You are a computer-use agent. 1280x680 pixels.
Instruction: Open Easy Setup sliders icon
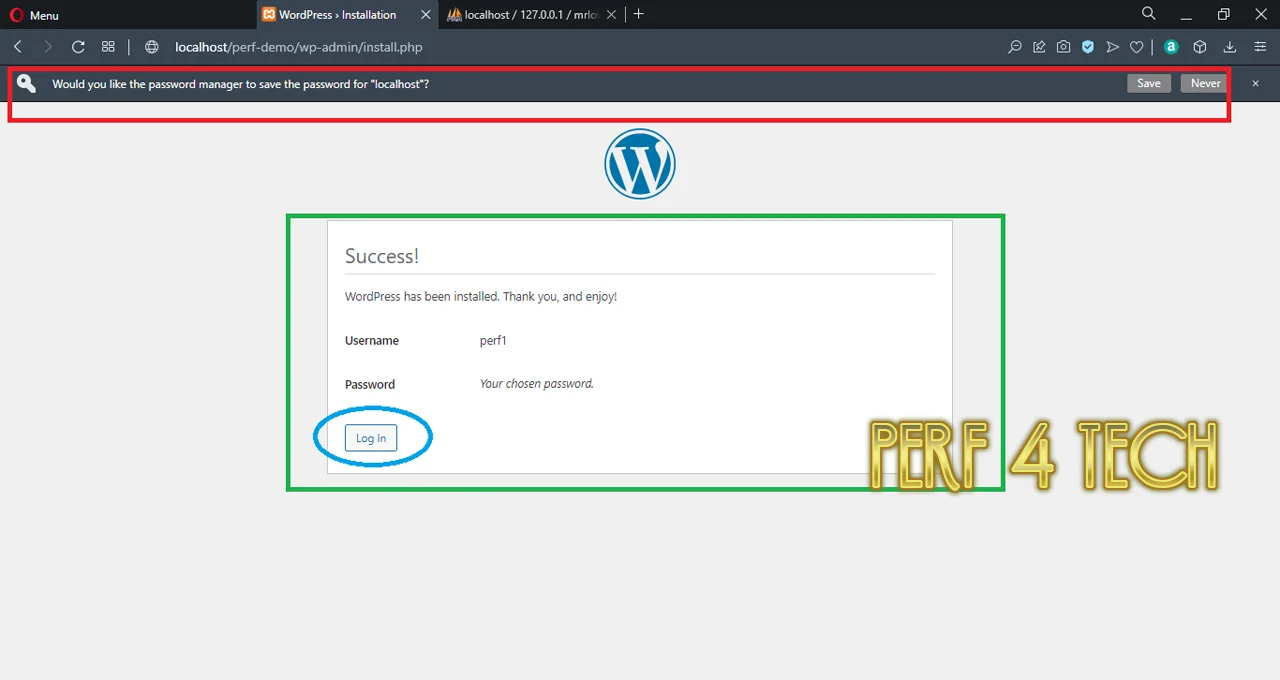tap(1260, 47)
